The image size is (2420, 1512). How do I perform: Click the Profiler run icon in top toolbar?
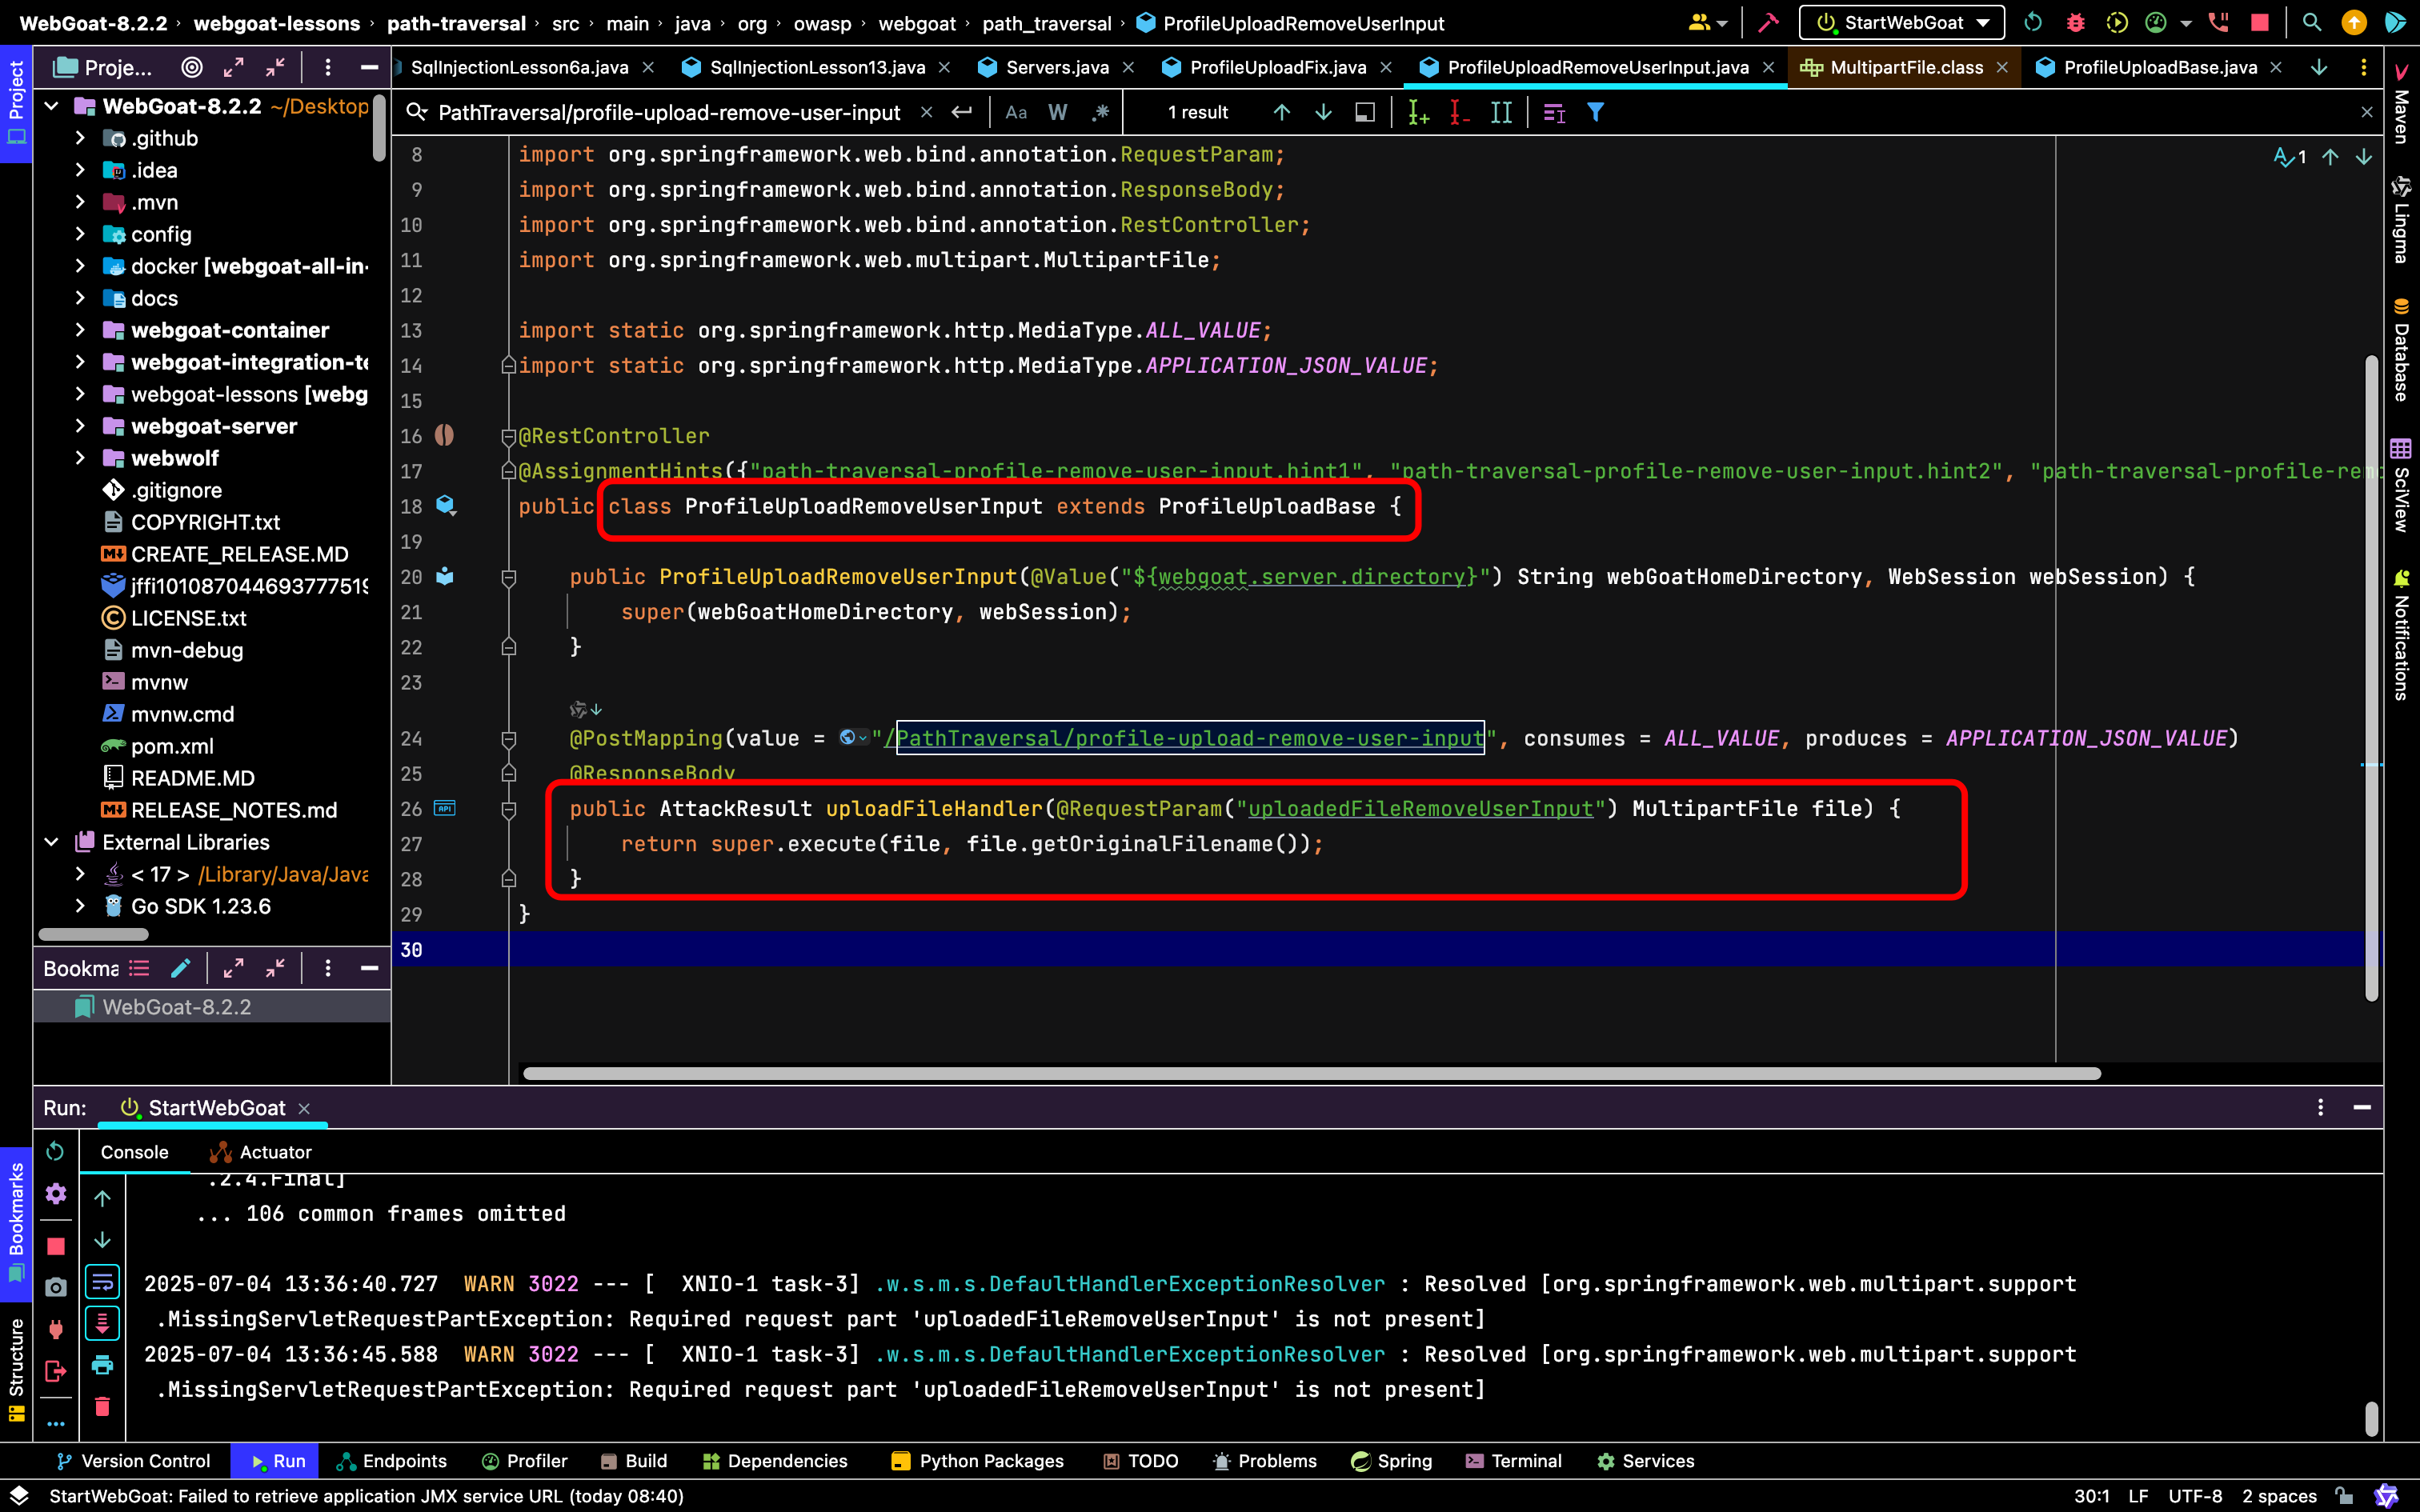point(2156,23)
